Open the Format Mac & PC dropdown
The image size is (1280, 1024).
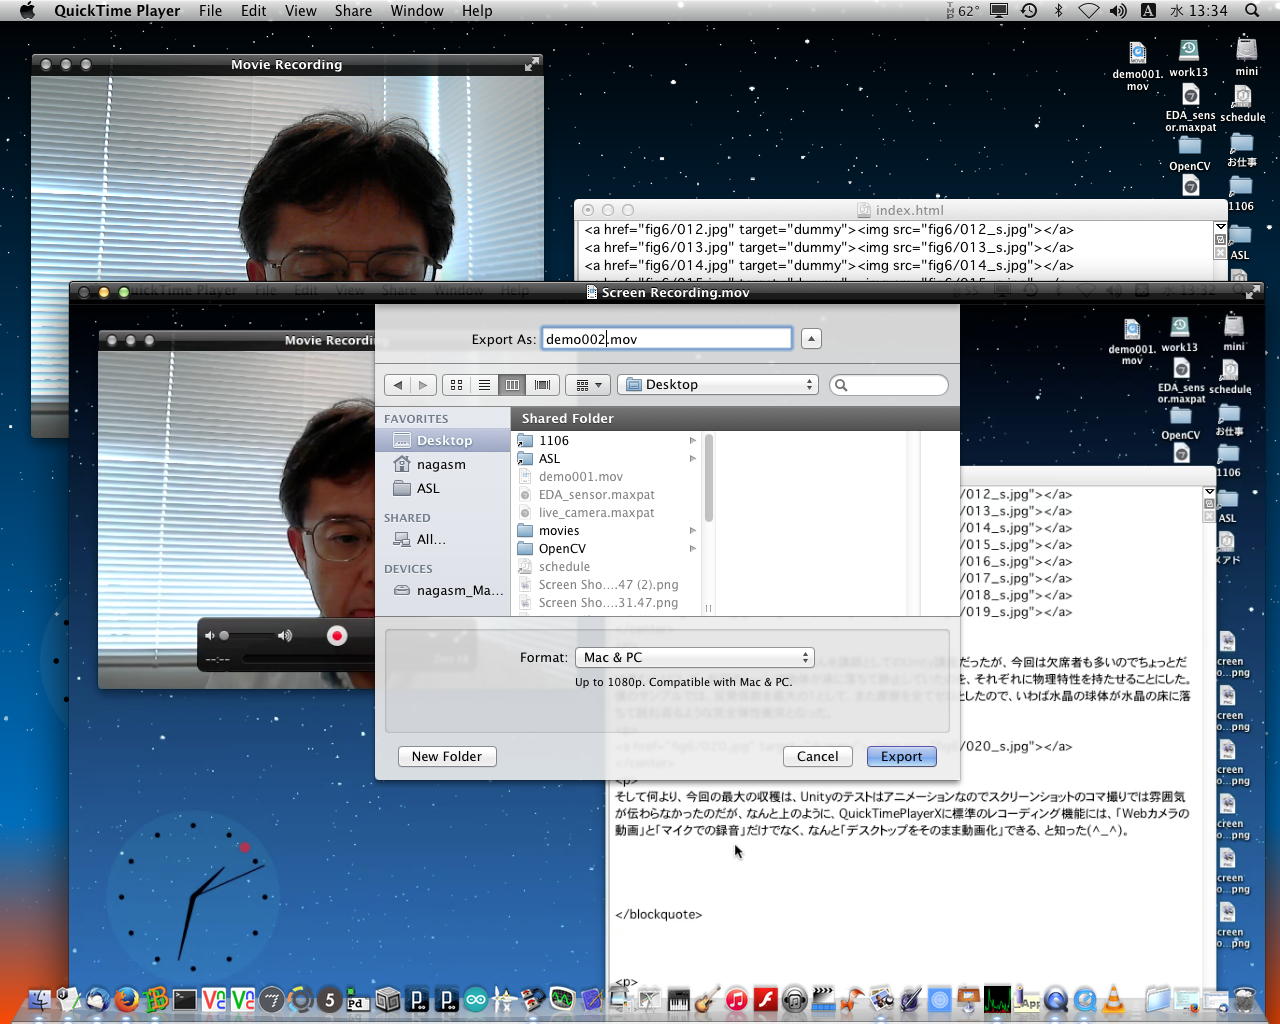coord(695,657)
